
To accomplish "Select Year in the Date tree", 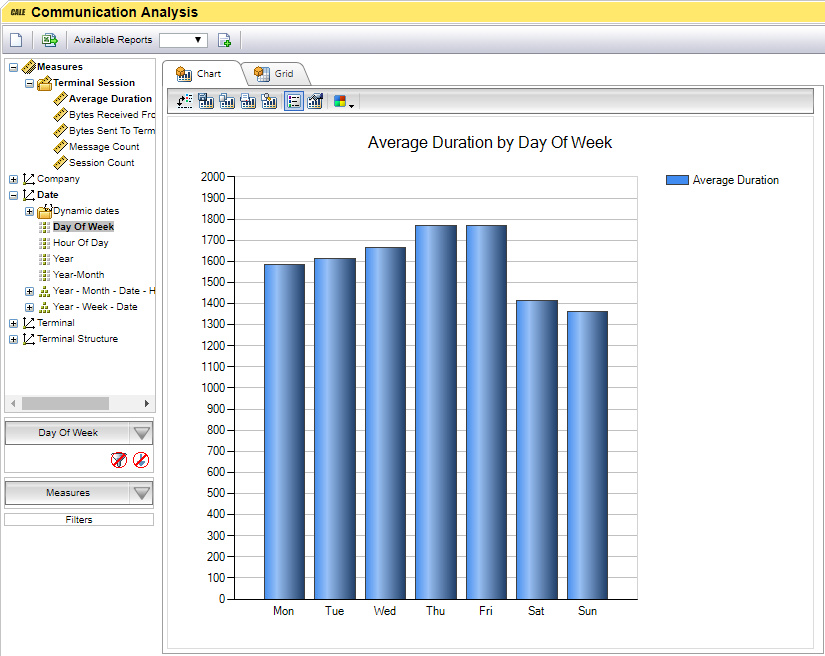I will click(63, 259).
